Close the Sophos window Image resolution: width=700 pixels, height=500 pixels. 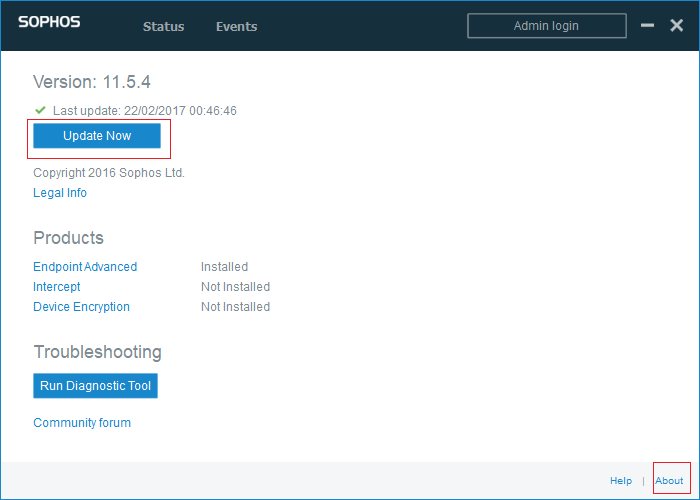676,26
